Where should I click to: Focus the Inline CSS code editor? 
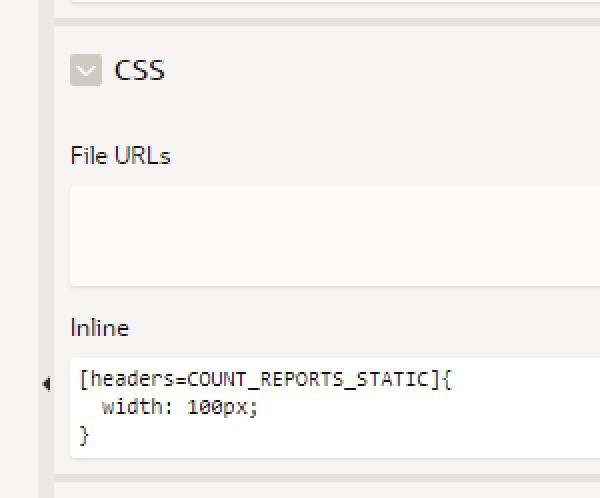click(335, 408)
